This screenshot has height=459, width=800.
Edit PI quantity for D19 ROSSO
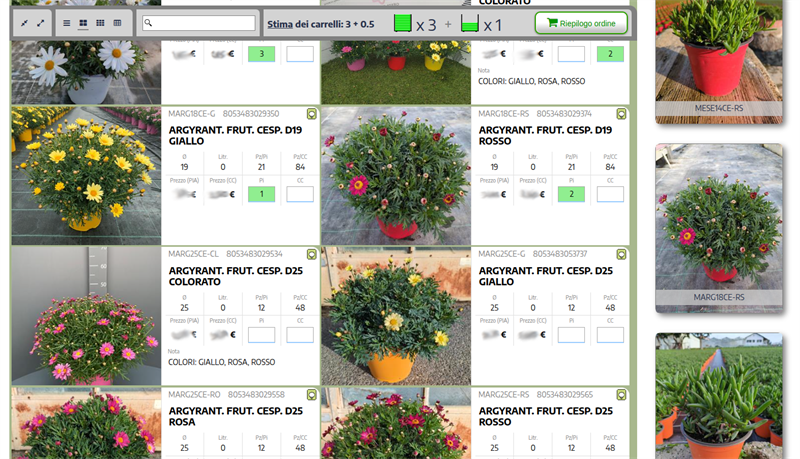pyautogui.click(x=571, y=194)
